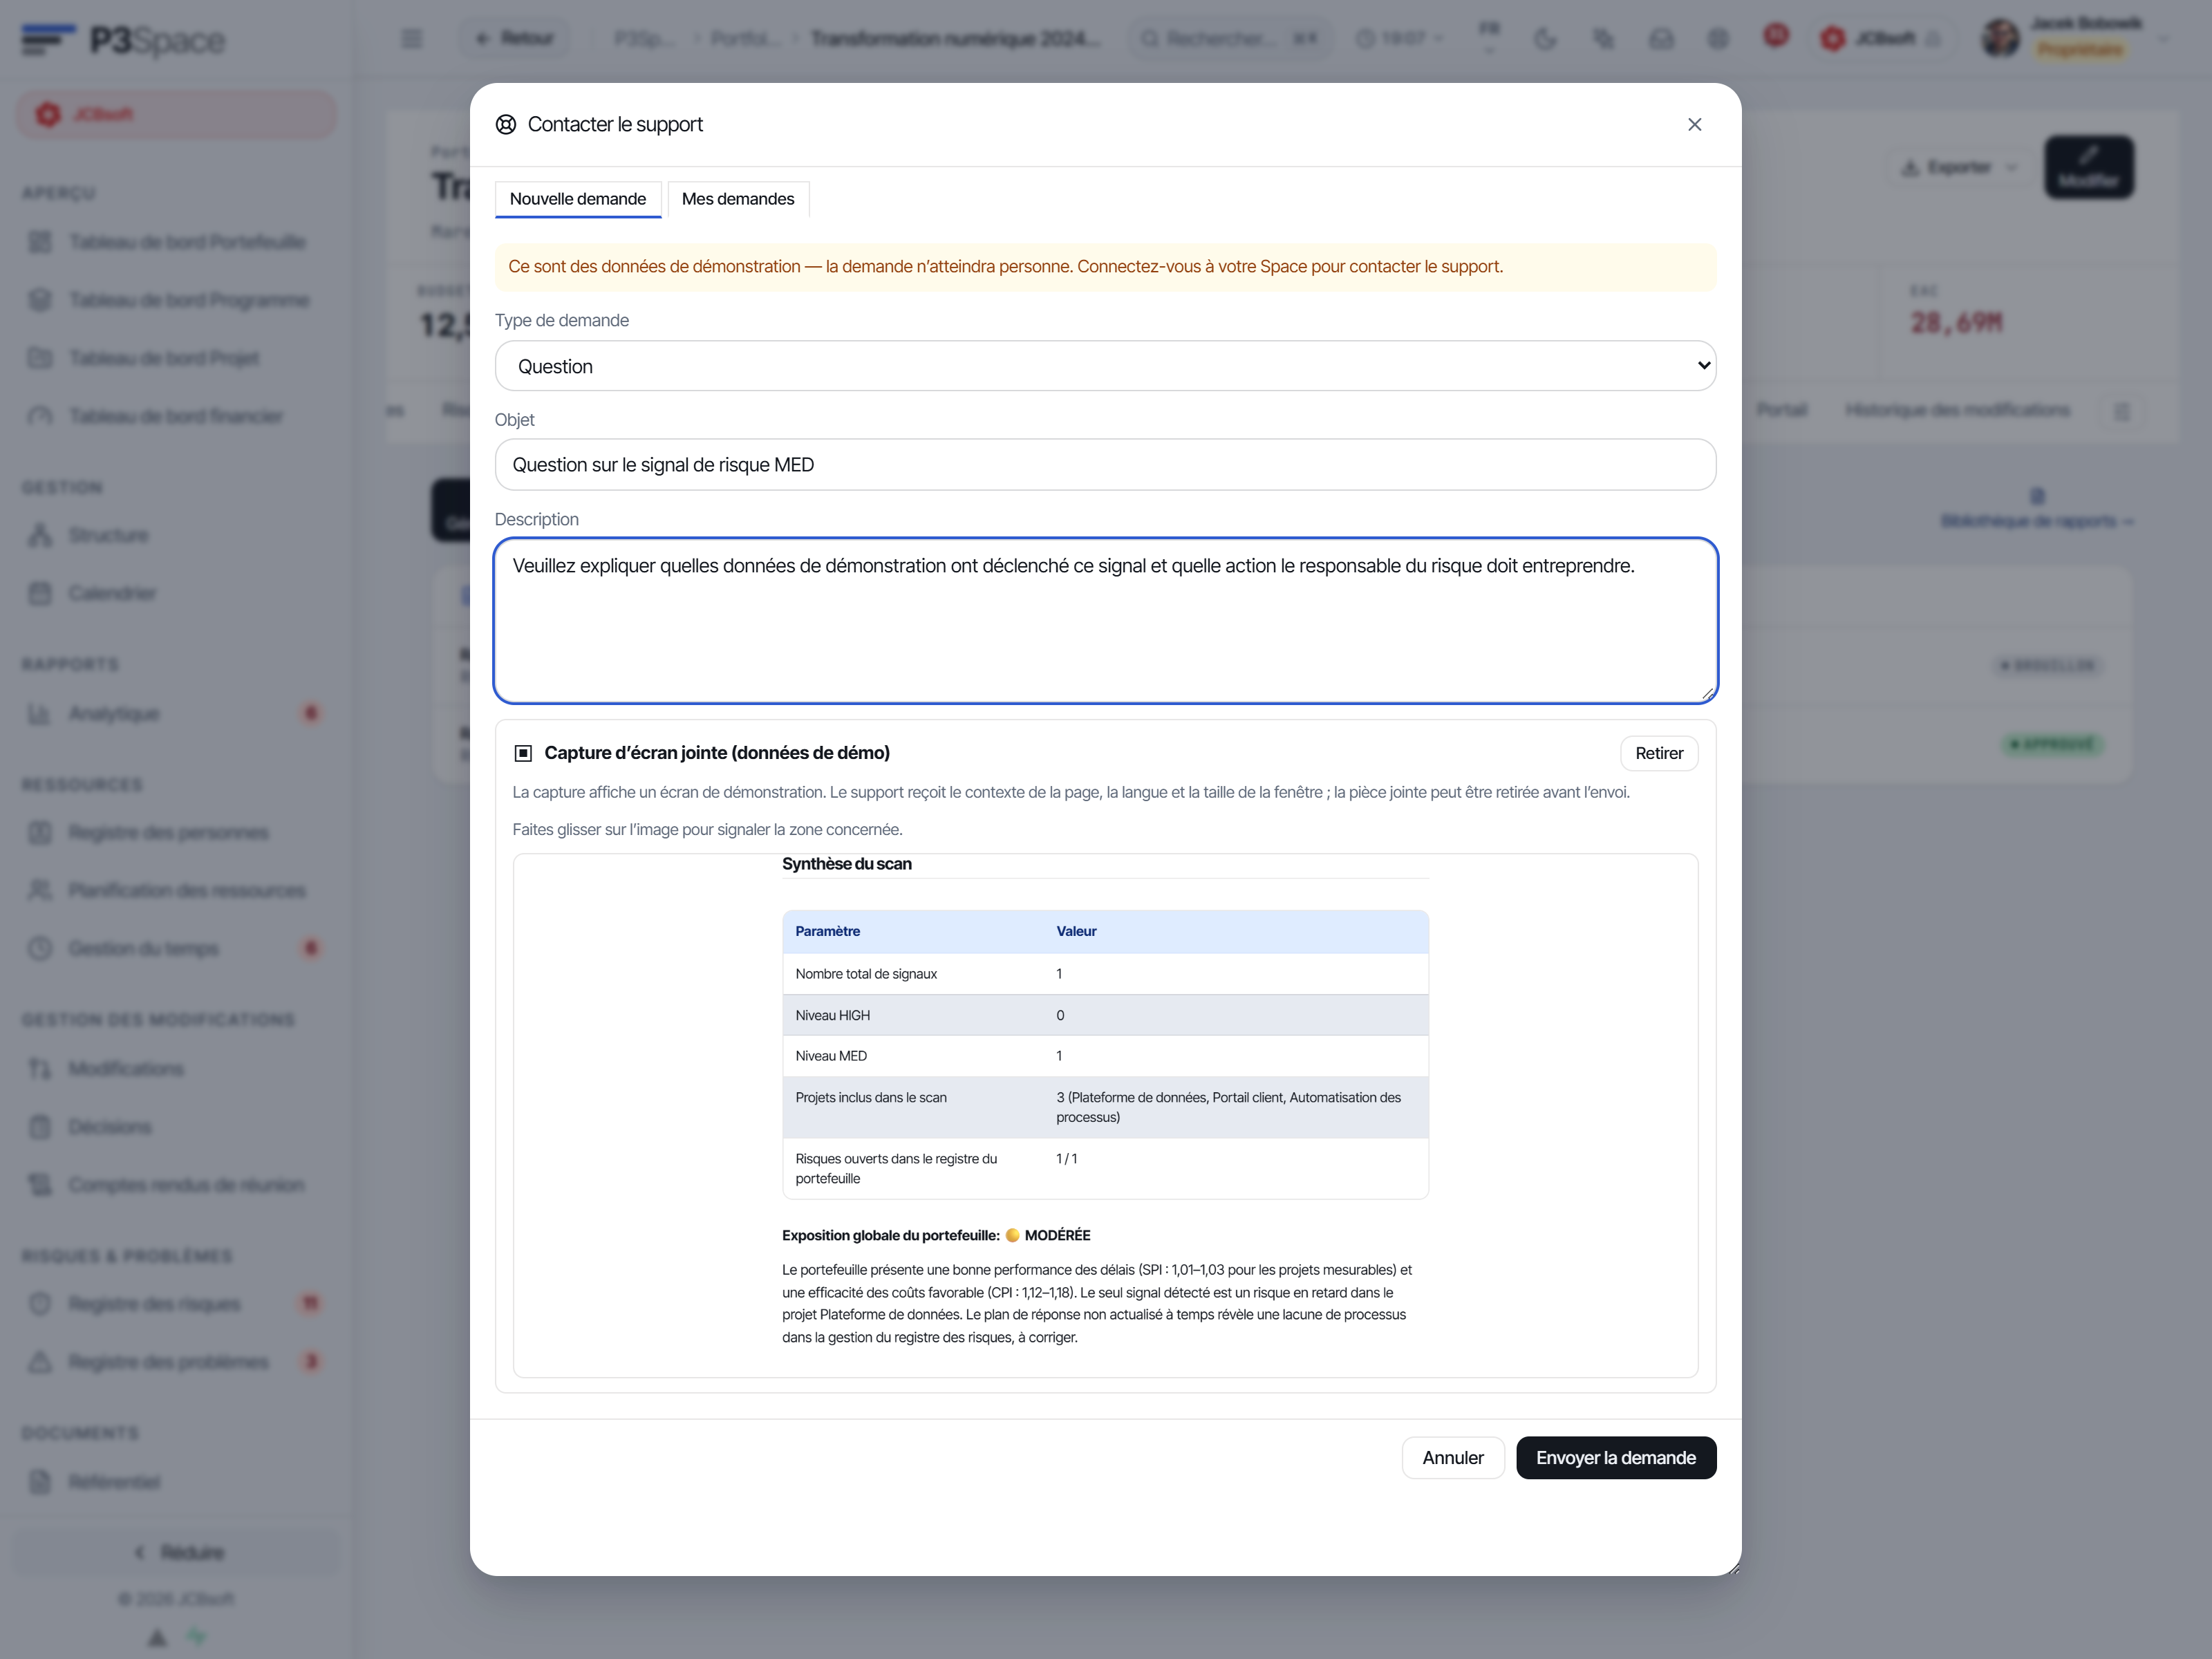Click the Objet input field
This screenshot has width=2212, height=1659.
1105,465
